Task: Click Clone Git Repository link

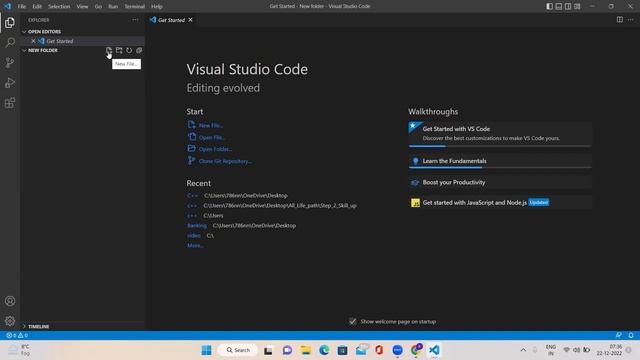Action: pos(225,161)
